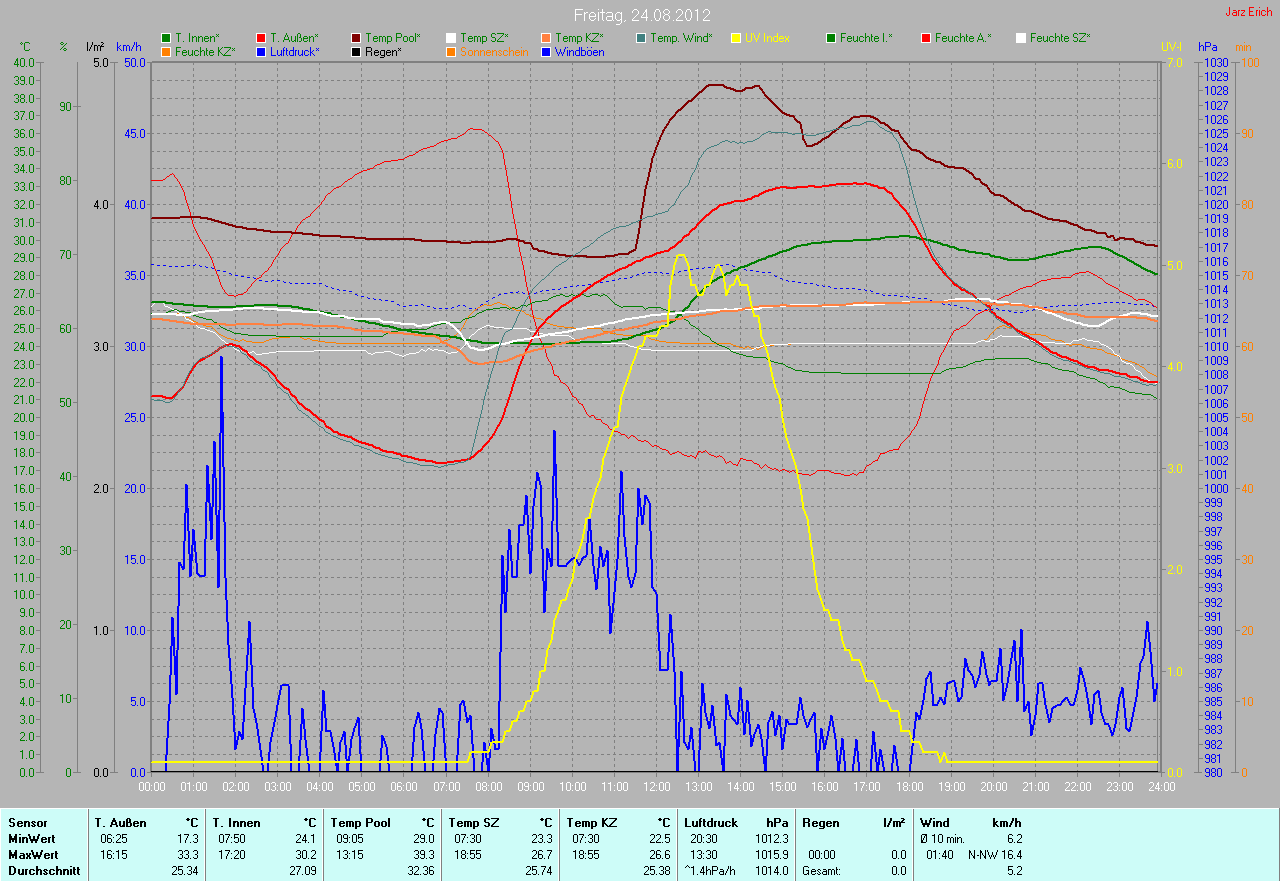
Task: Toggle the Feuchte A. legend entry
Action: click(963, 38)
